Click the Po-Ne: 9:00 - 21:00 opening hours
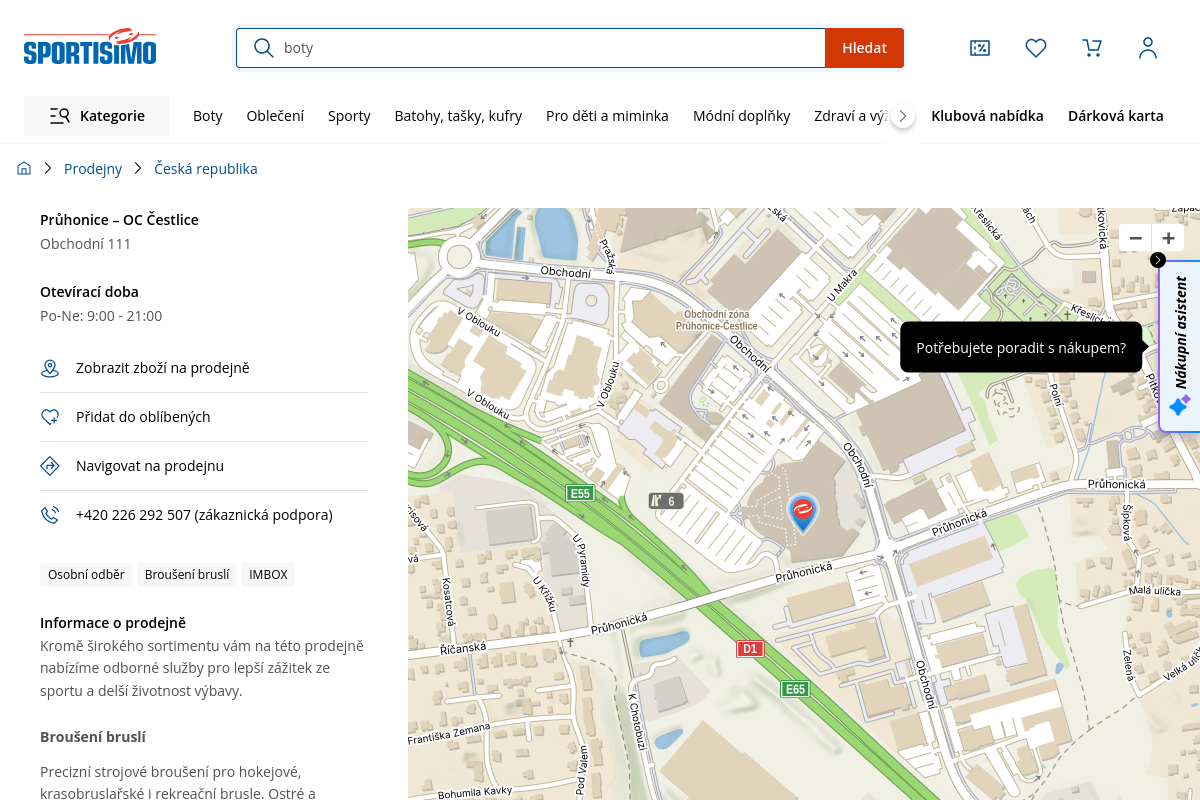Viewport: 1200px width, 800px height. pyautogui.click(x=101, y=316)
